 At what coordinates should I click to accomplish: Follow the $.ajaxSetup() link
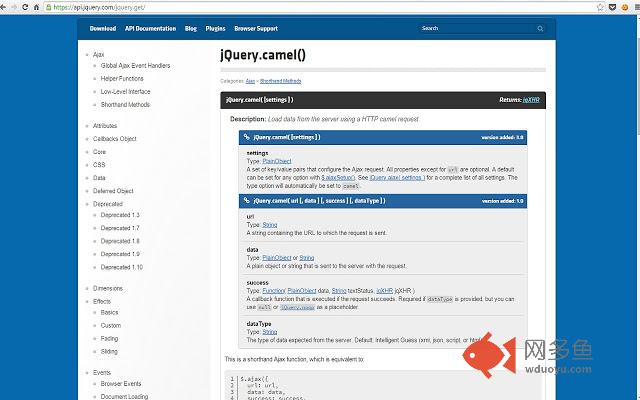pyautogui.click(x=338, y=178)
